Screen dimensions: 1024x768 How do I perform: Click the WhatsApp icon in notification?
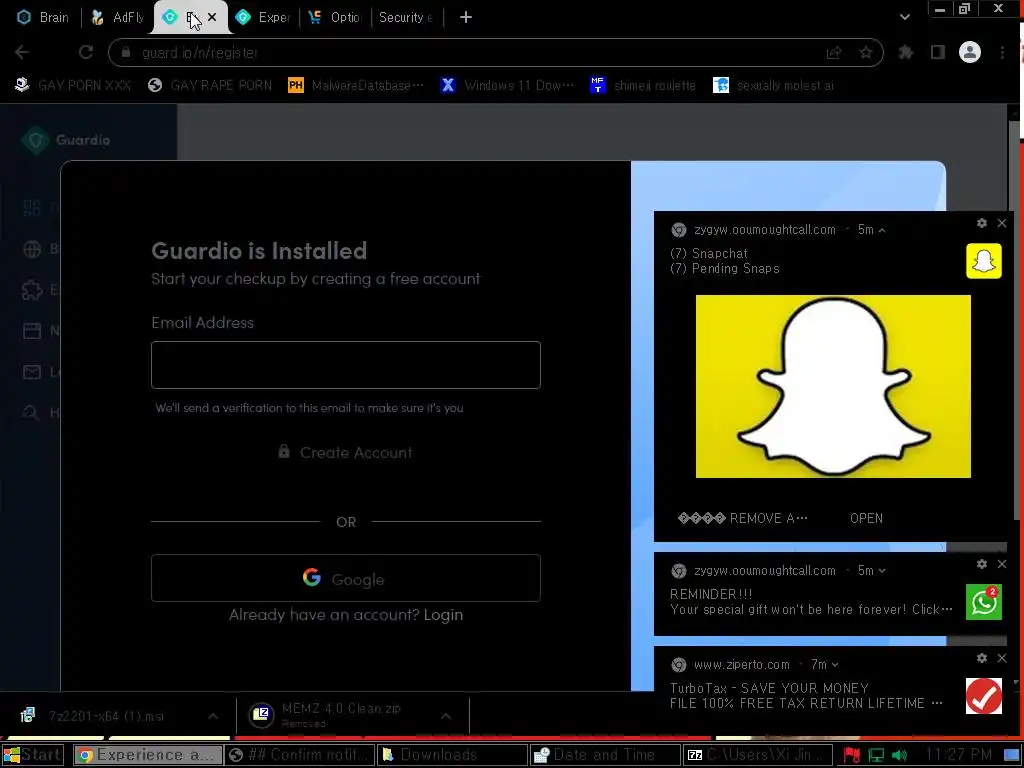click(x=984, y=602)
